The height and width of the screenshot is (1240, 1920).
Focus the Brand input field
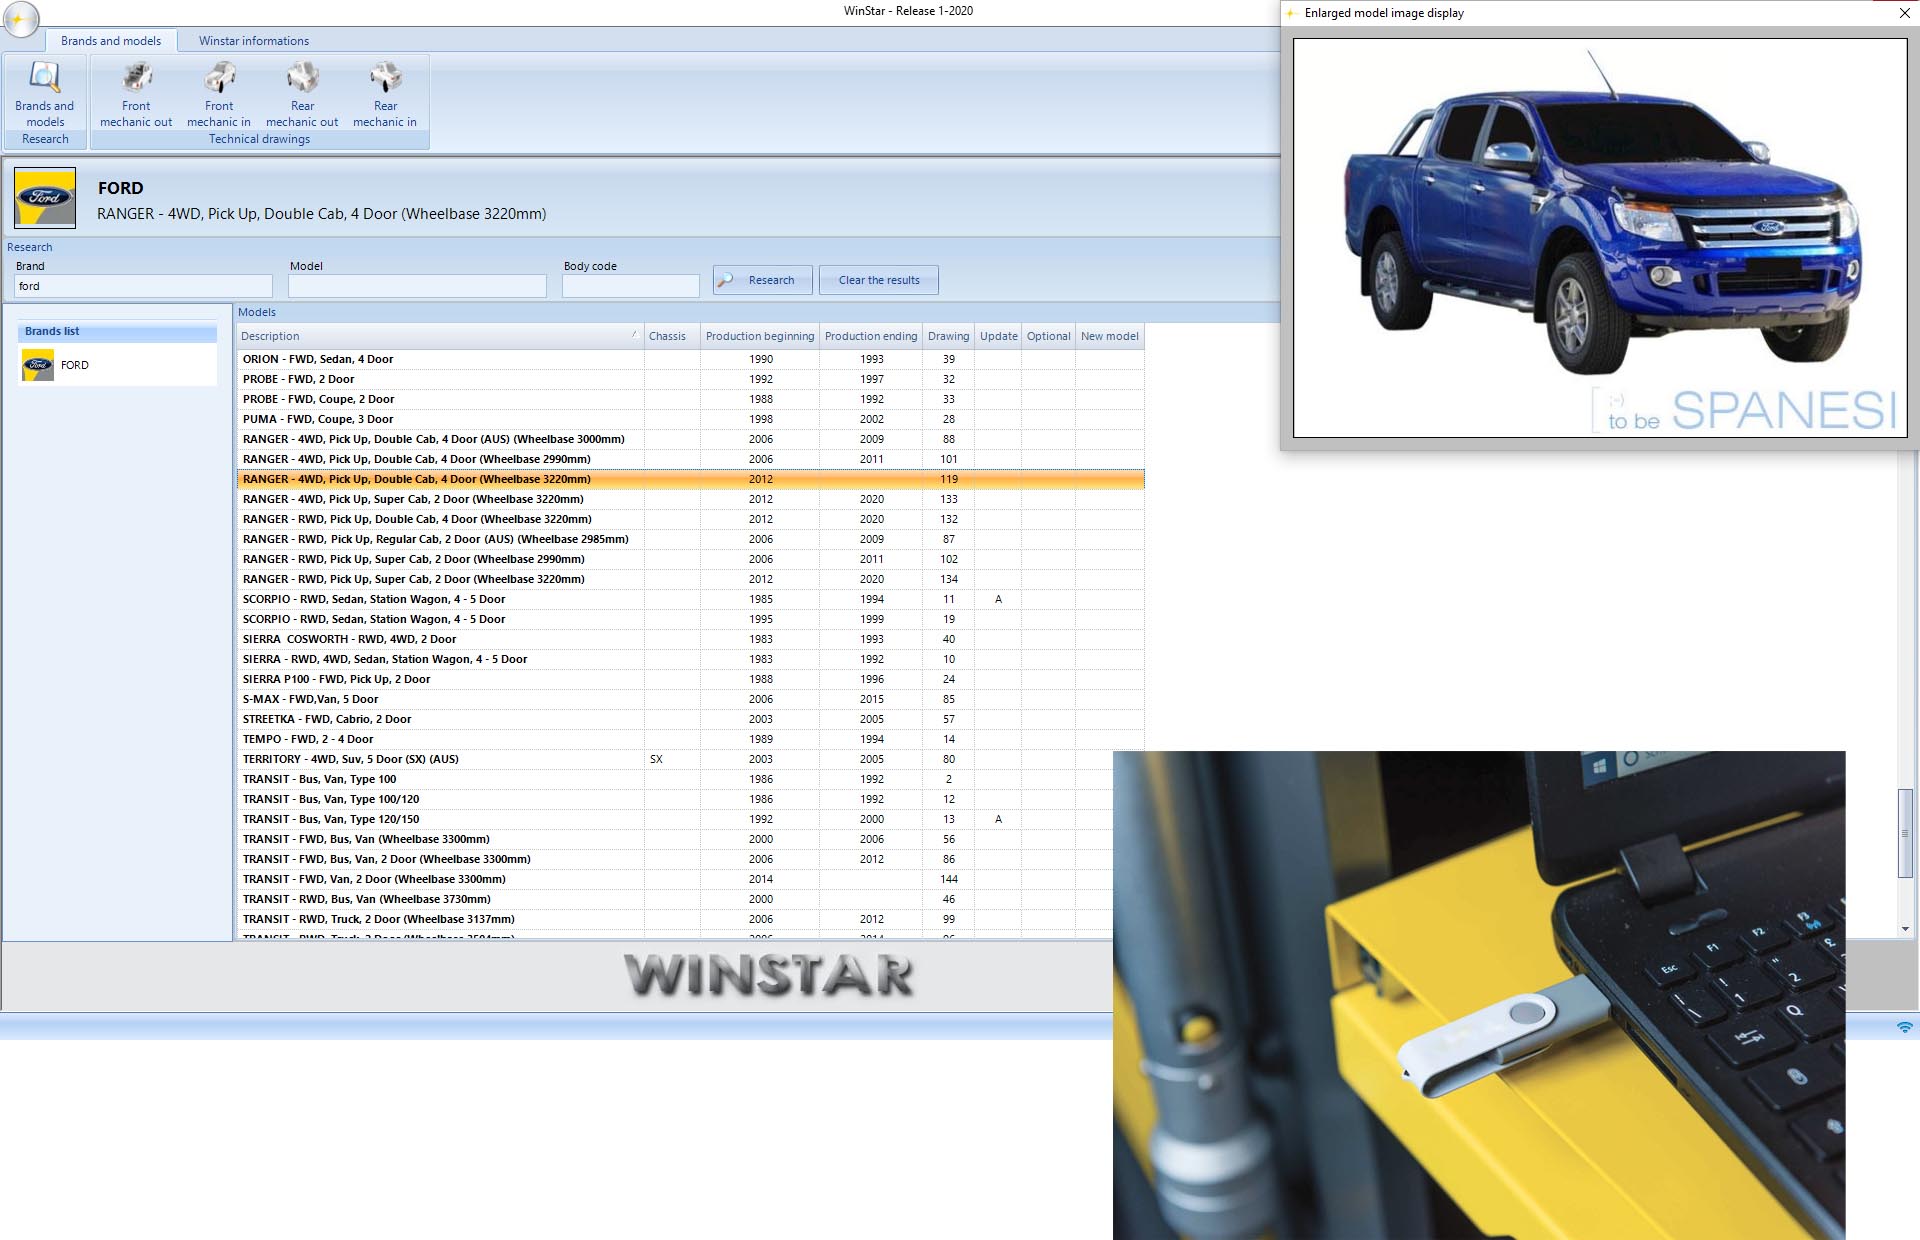click(x=143, y=286)
